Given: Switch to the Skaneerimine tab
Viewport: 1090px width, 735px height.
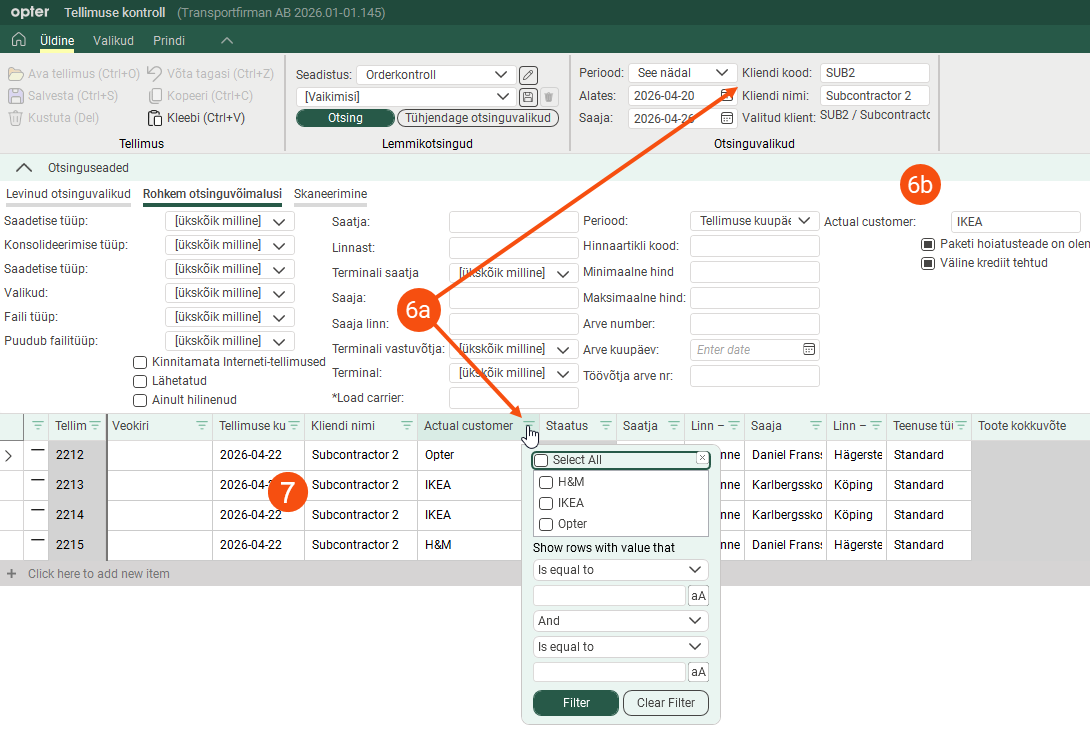Looking at the screenshot, I should tap(330, 194).
